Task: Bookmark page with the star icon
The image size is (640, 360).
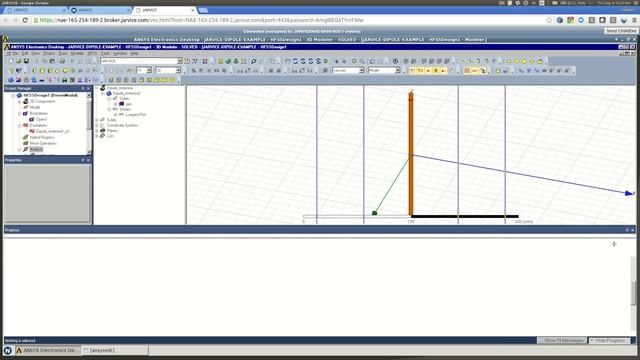Action: coord(549,20)
